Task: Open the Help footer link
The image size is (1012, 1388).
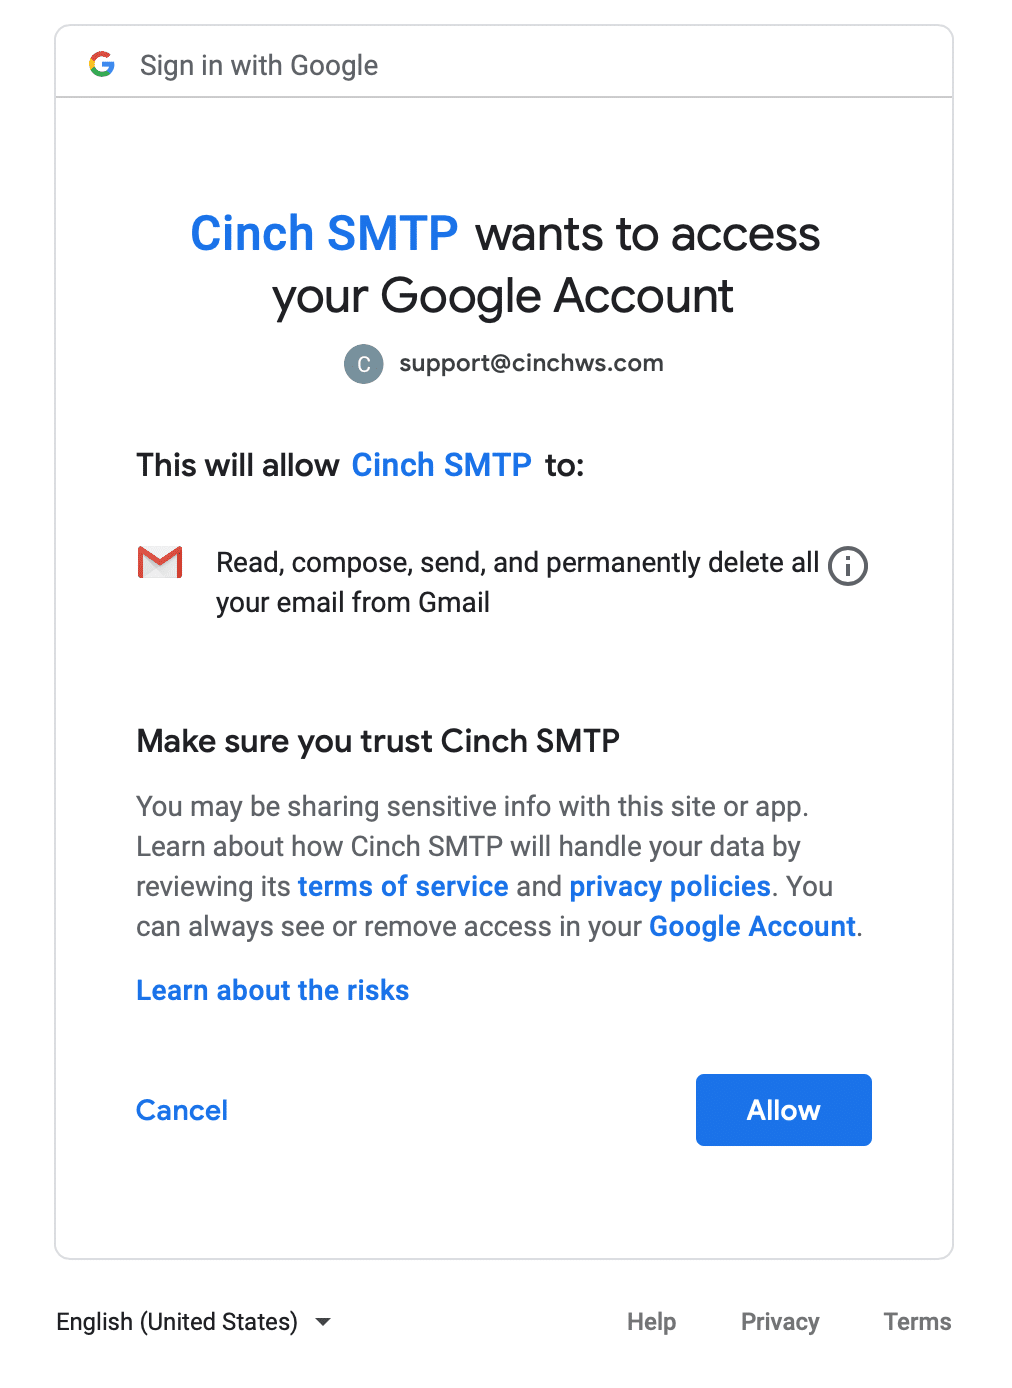Action: (652, 1322)
